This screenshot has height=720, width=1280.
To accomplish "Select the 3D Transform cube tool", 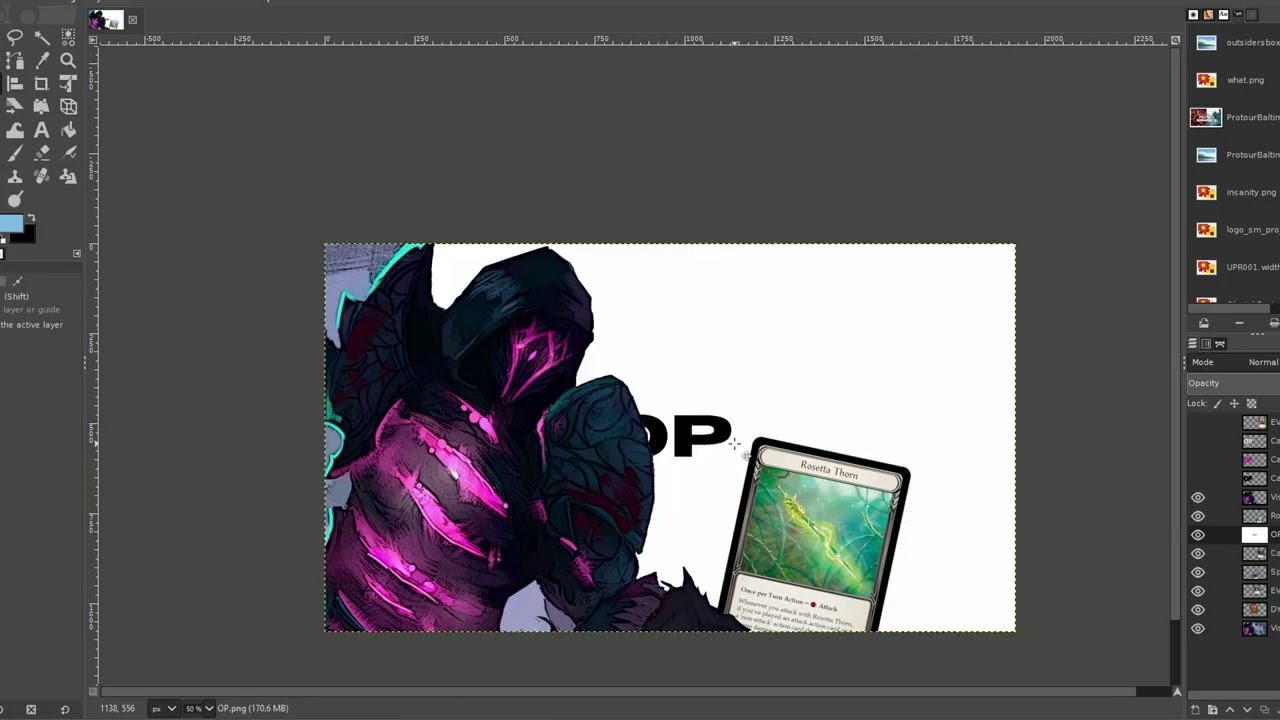I will point(68,107).
